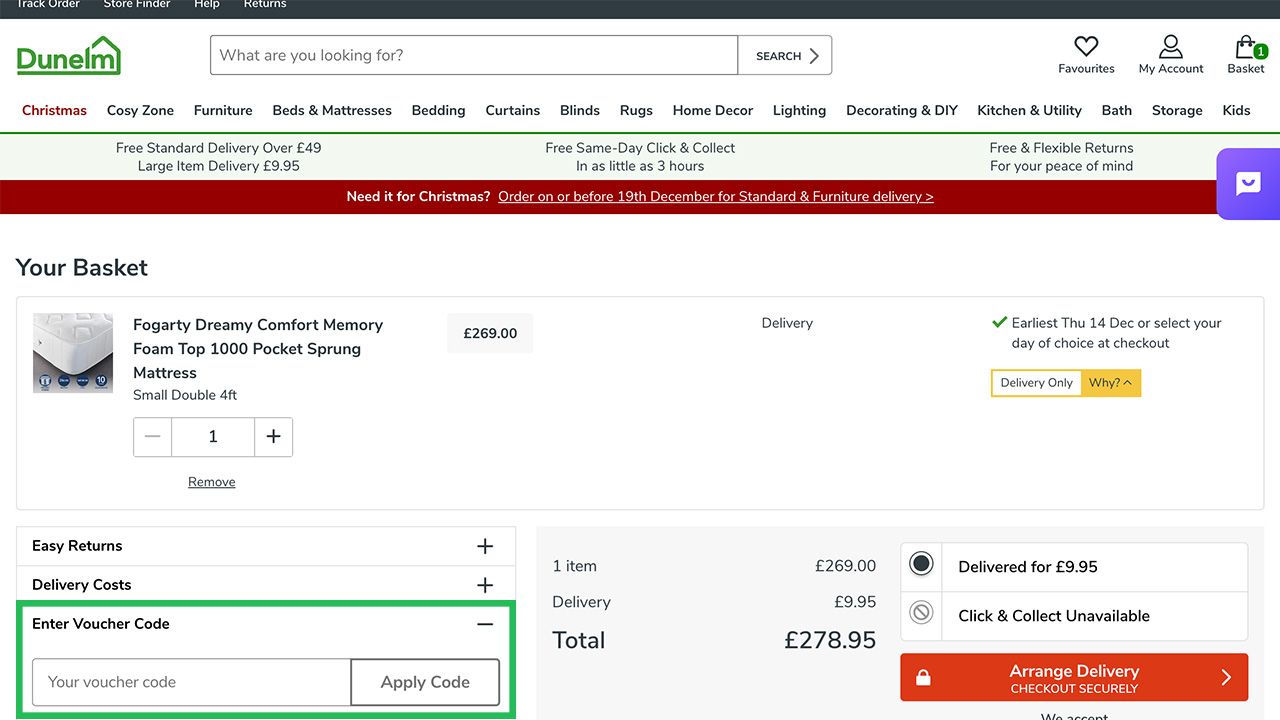Viewport: 1280px width, 720px height.
Task: Collapse the Enter Voucher Code section
Action: click(x=266, y=624)
